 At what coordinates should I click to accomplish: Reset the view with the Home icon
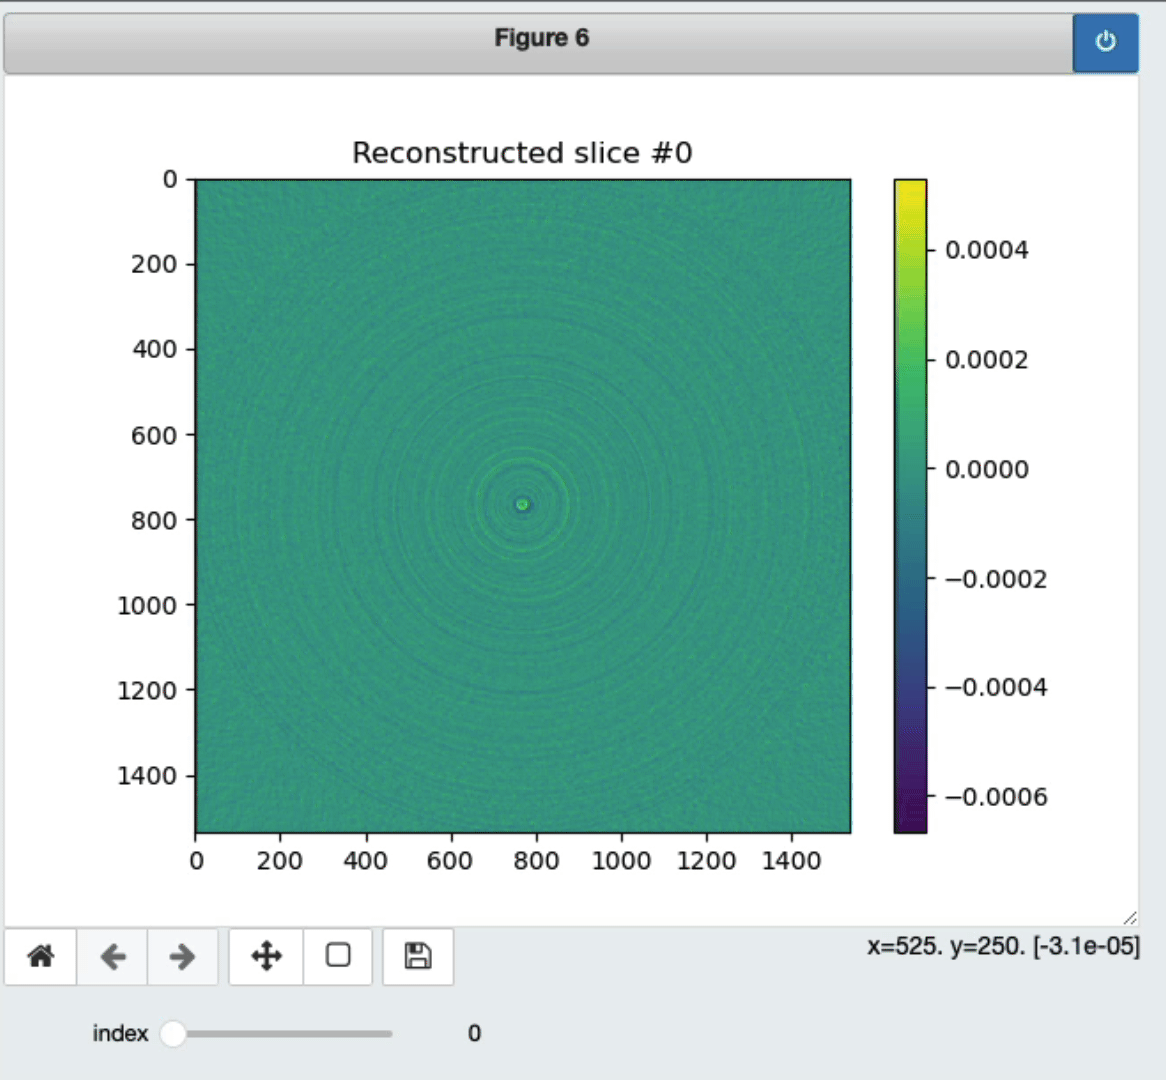coord(41,957)
